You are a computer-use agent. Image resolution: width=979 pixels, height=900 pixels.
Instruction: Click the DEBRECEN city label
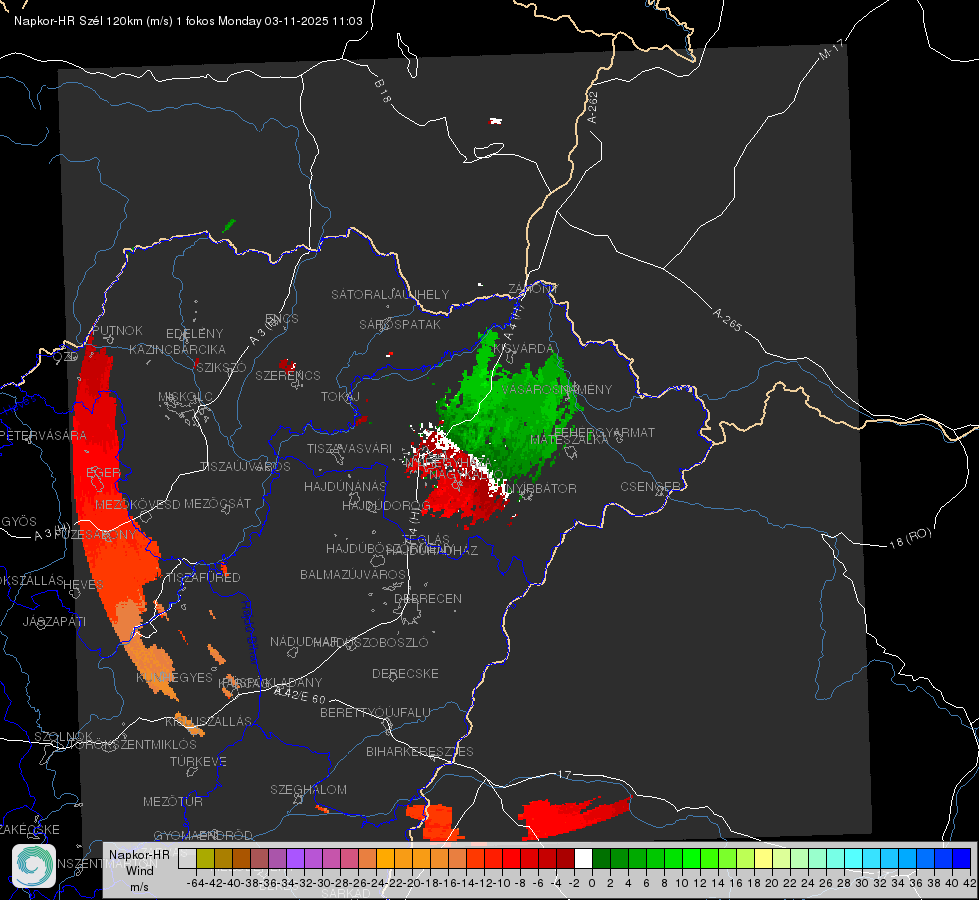click(428, 598)
